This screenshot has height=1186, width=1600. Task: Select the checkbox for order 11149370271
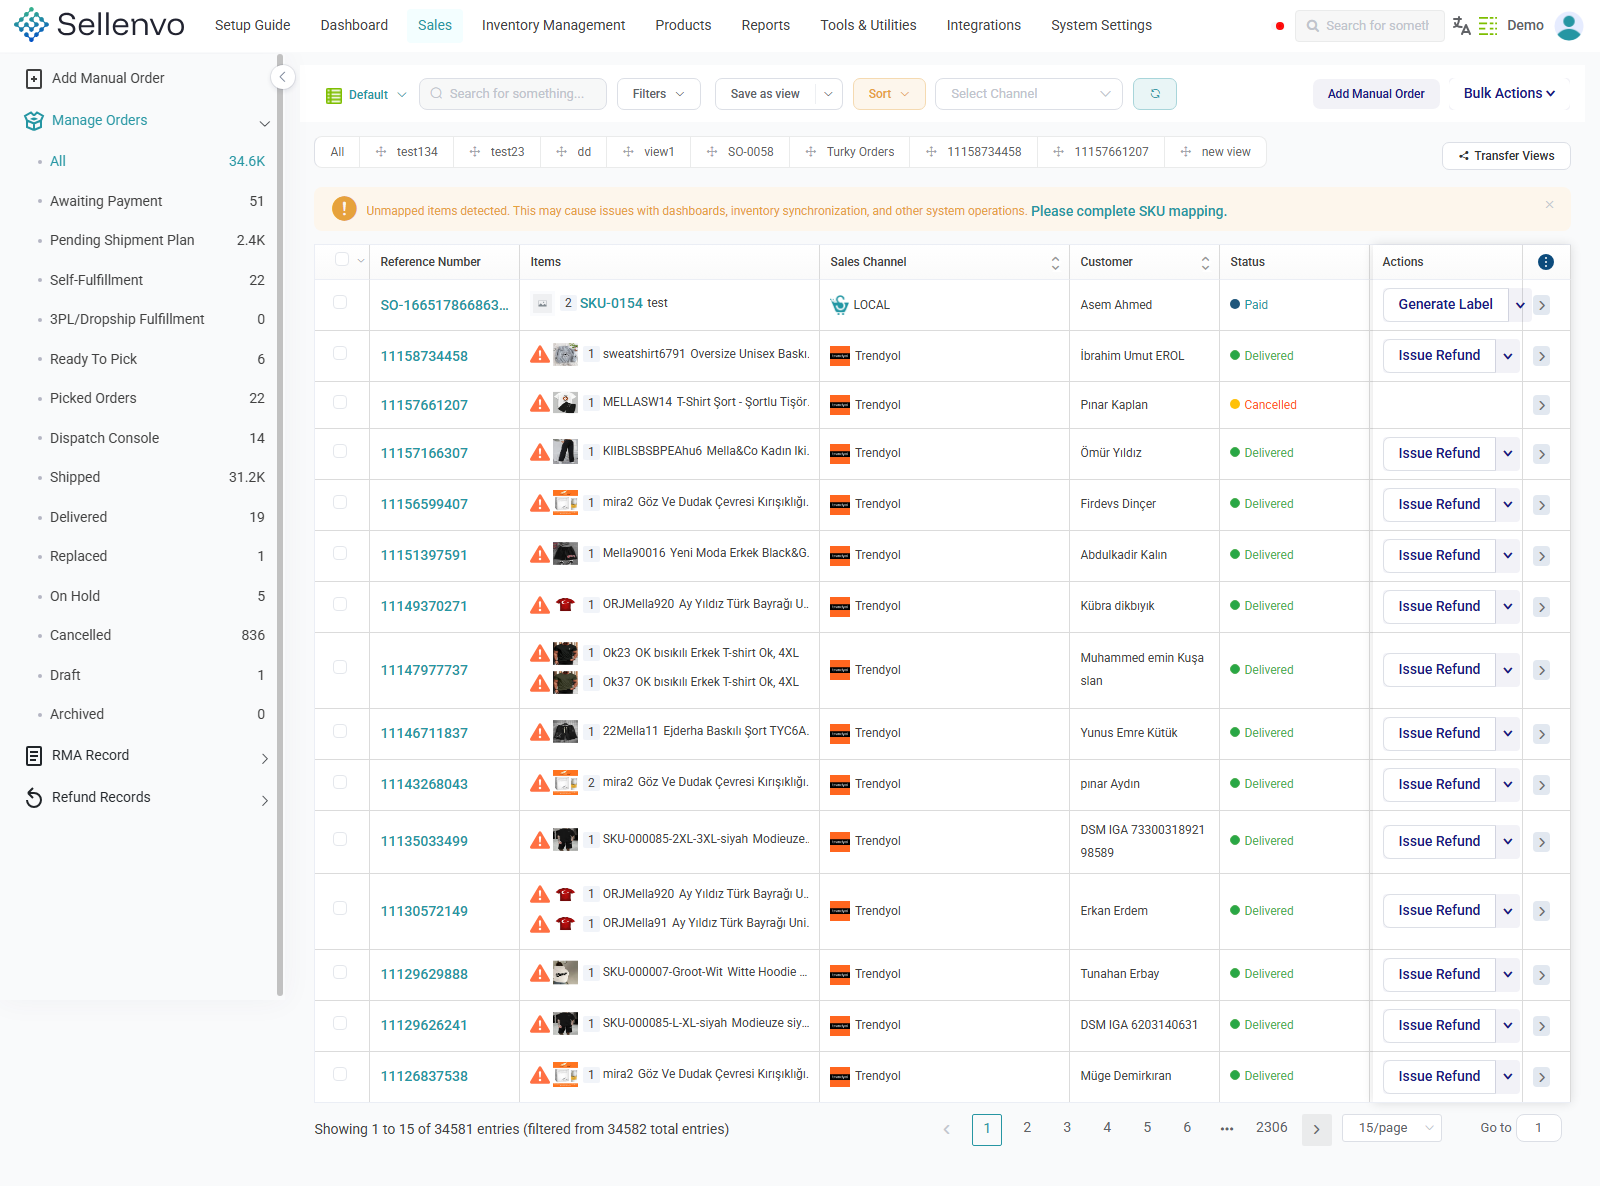click(340, 604)
